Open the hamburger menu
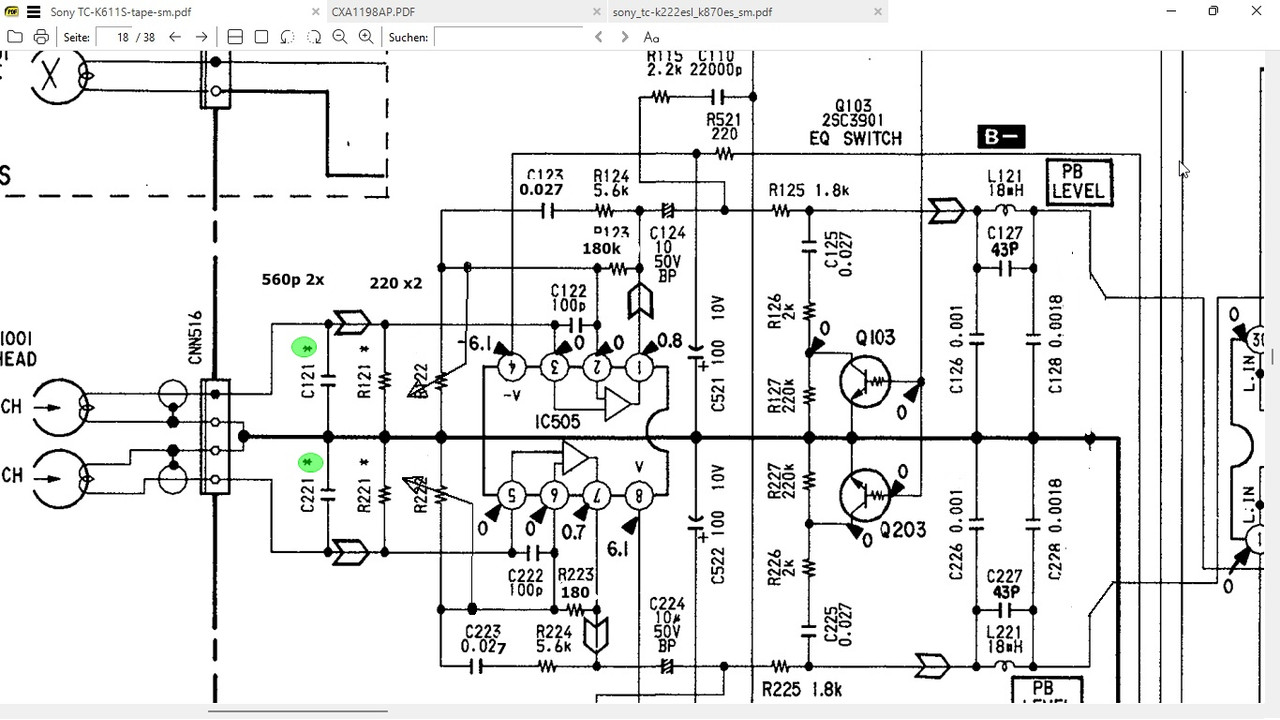 (33, 12)
